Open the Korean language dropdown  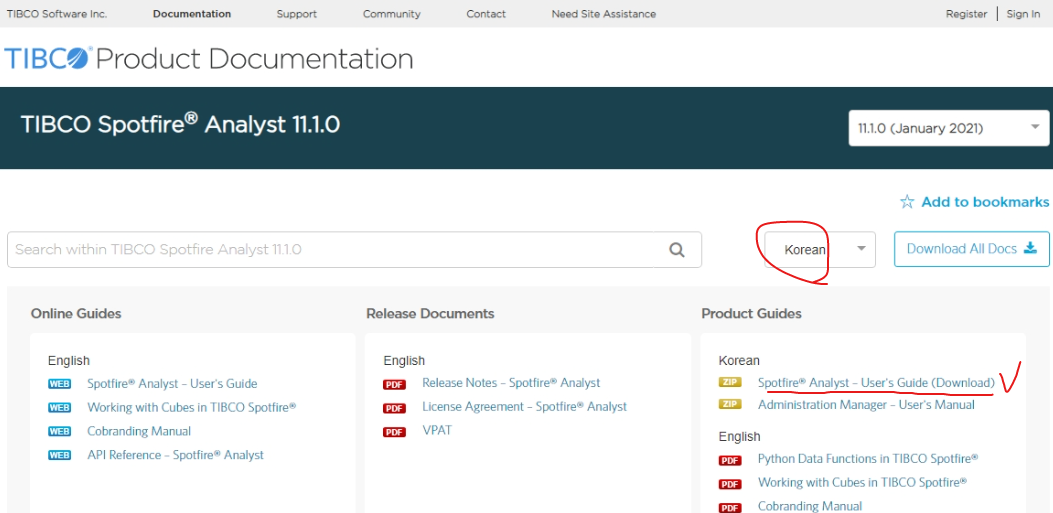coord(820,249)
